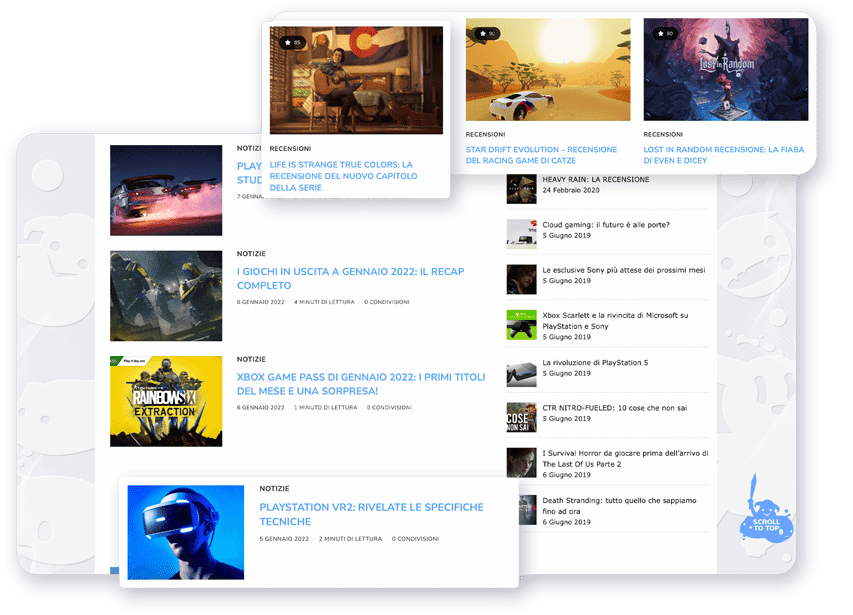The width and height of the screenshot is (853, 615).
Task: Open the PlayStation VR2 specifiche tecniche article
Action: (372, 514)
